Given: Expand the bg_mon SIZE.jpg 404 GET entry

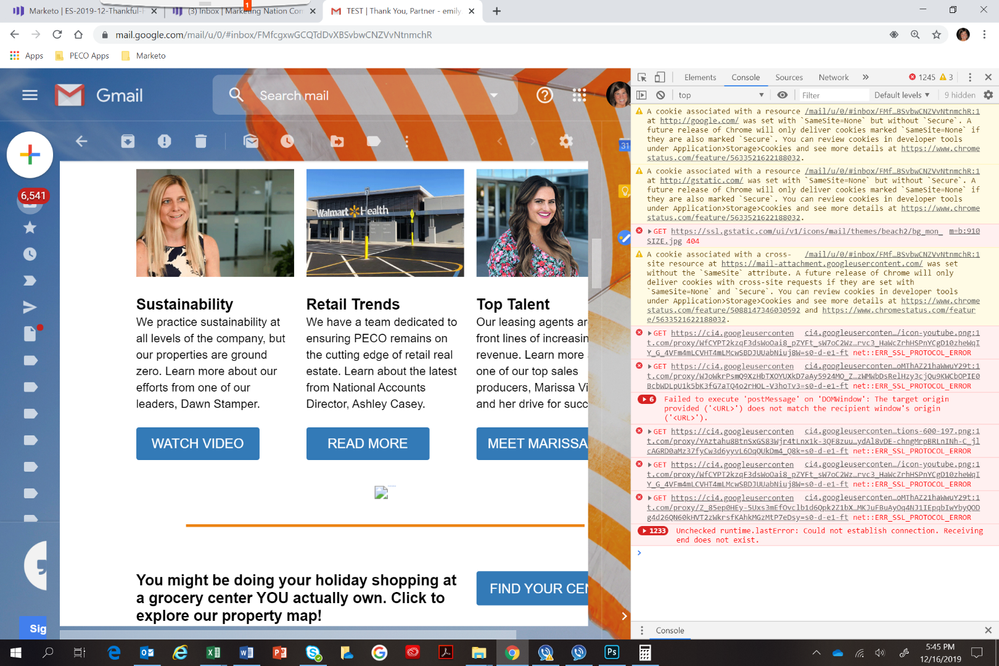Looking at the screenshot, I should tap(649, 231).
